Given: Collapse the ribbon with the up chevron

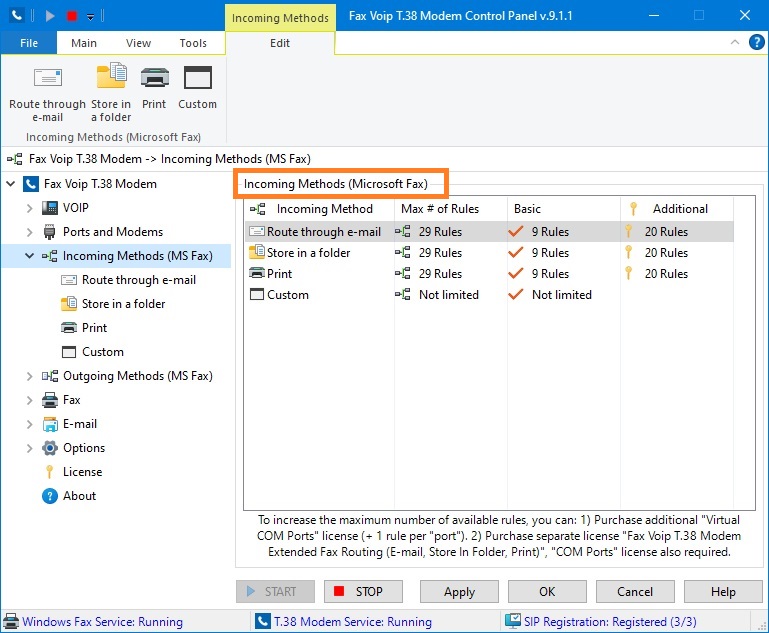Looking at the screenshot, I should click(x=735, y=42).
